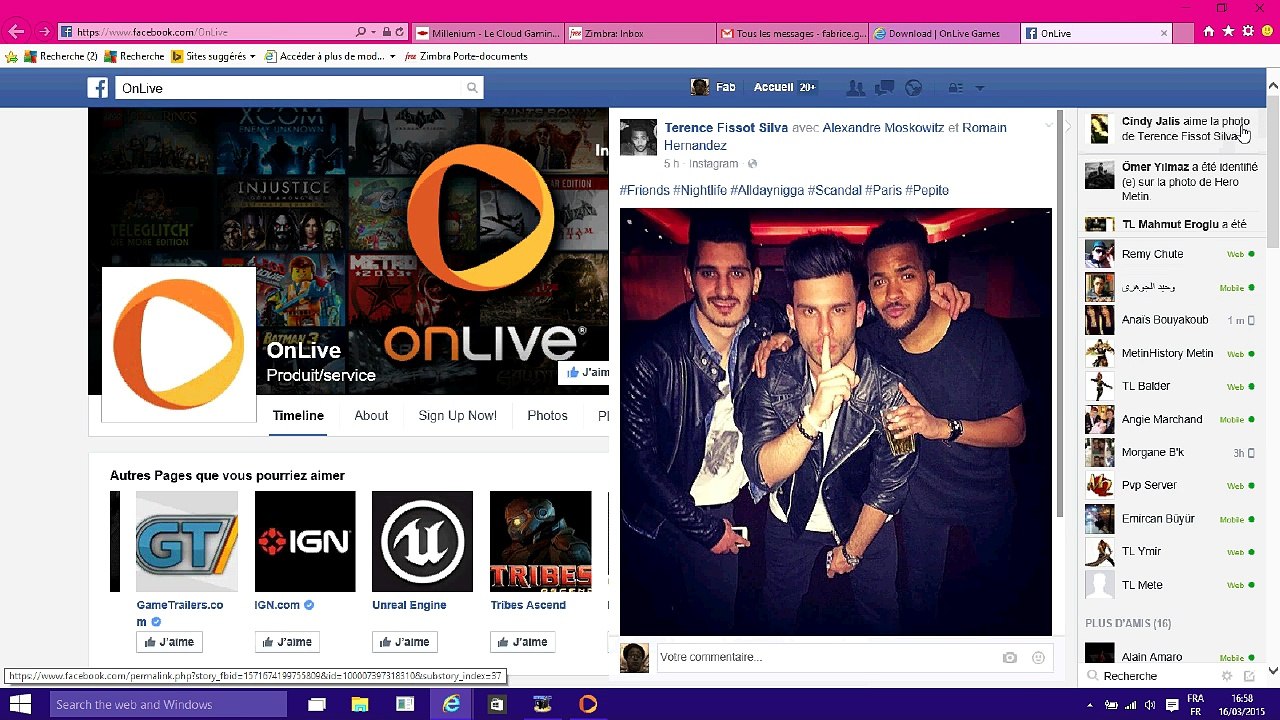The image size is (1280, 720).
Task: Open the privacy shortcuts lock icon
Action: point(955,88)
